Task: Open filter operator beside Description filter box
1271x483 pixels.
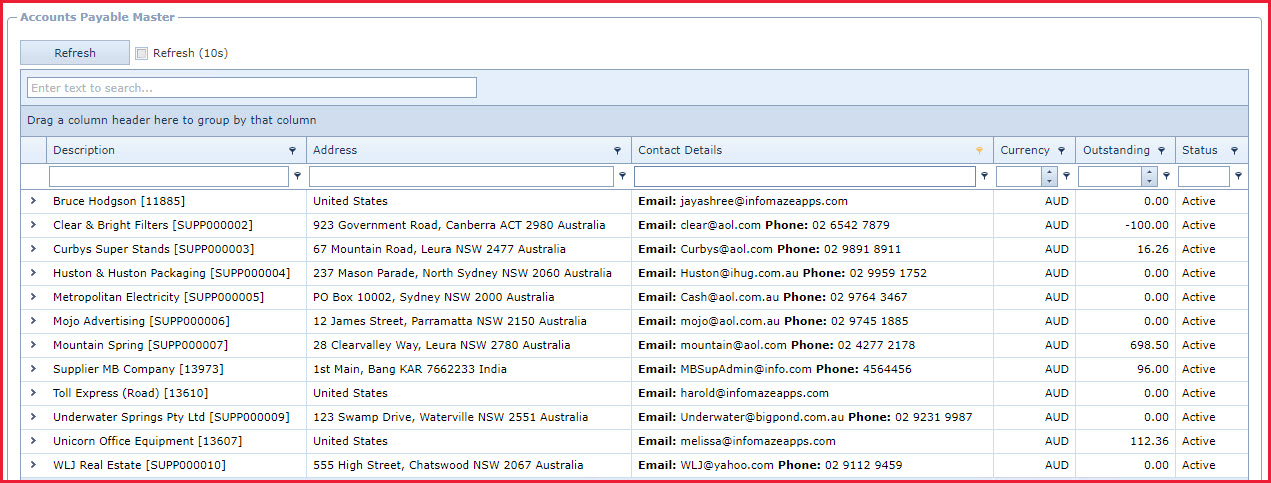Action: tap(297, 176)
